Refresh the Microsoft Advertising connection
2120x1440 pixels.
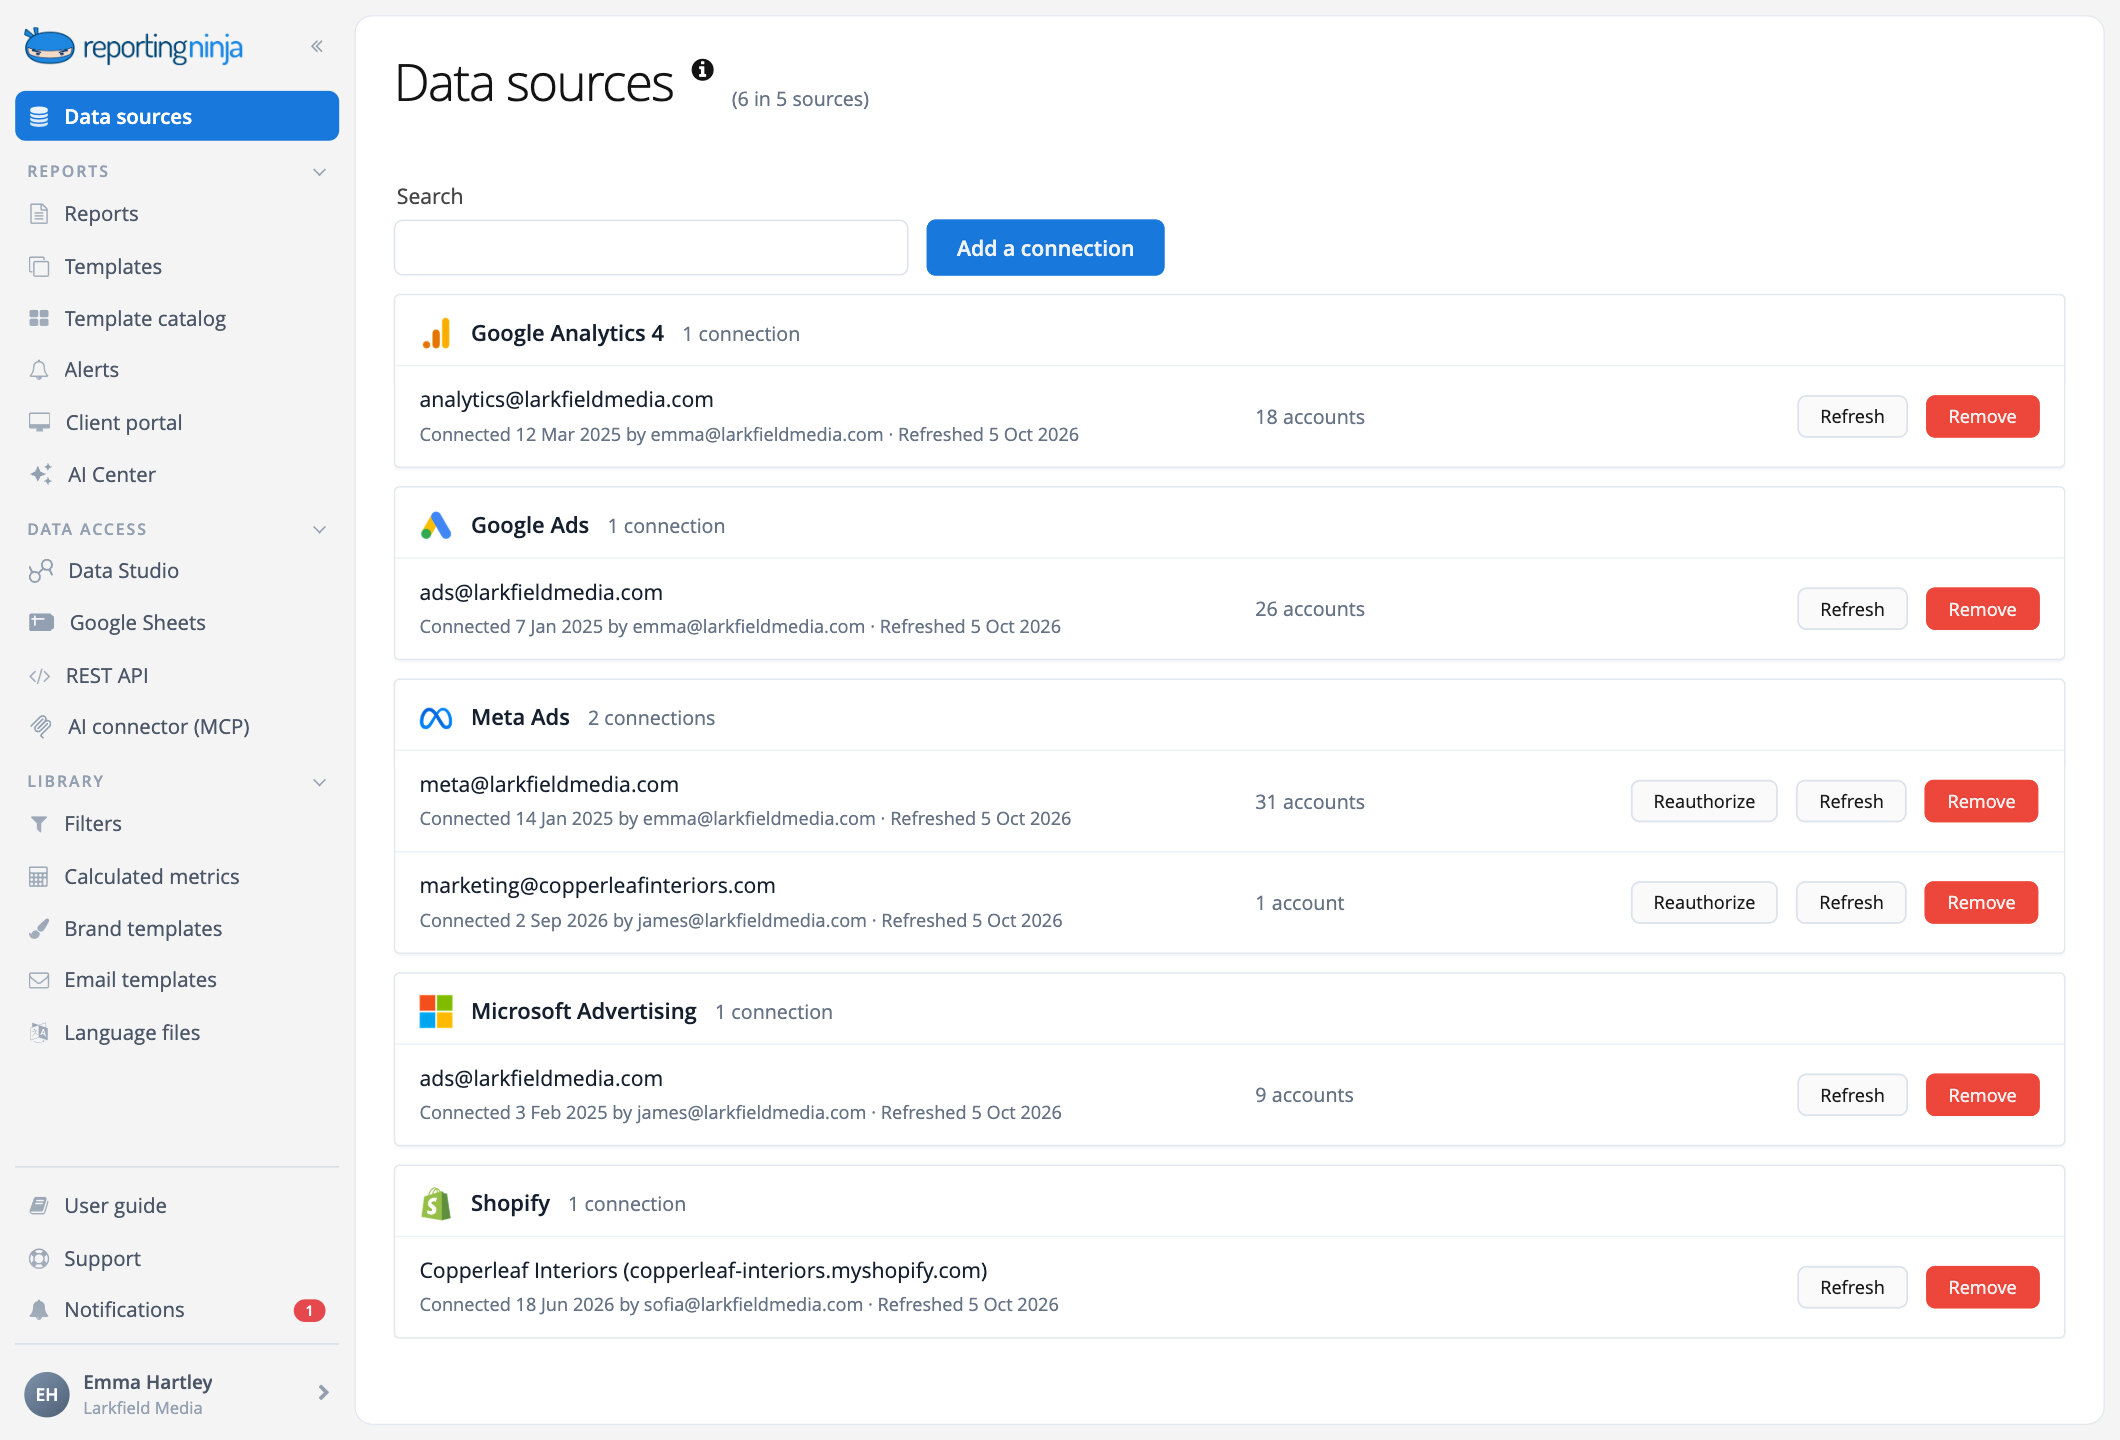pos(1852,1095)
